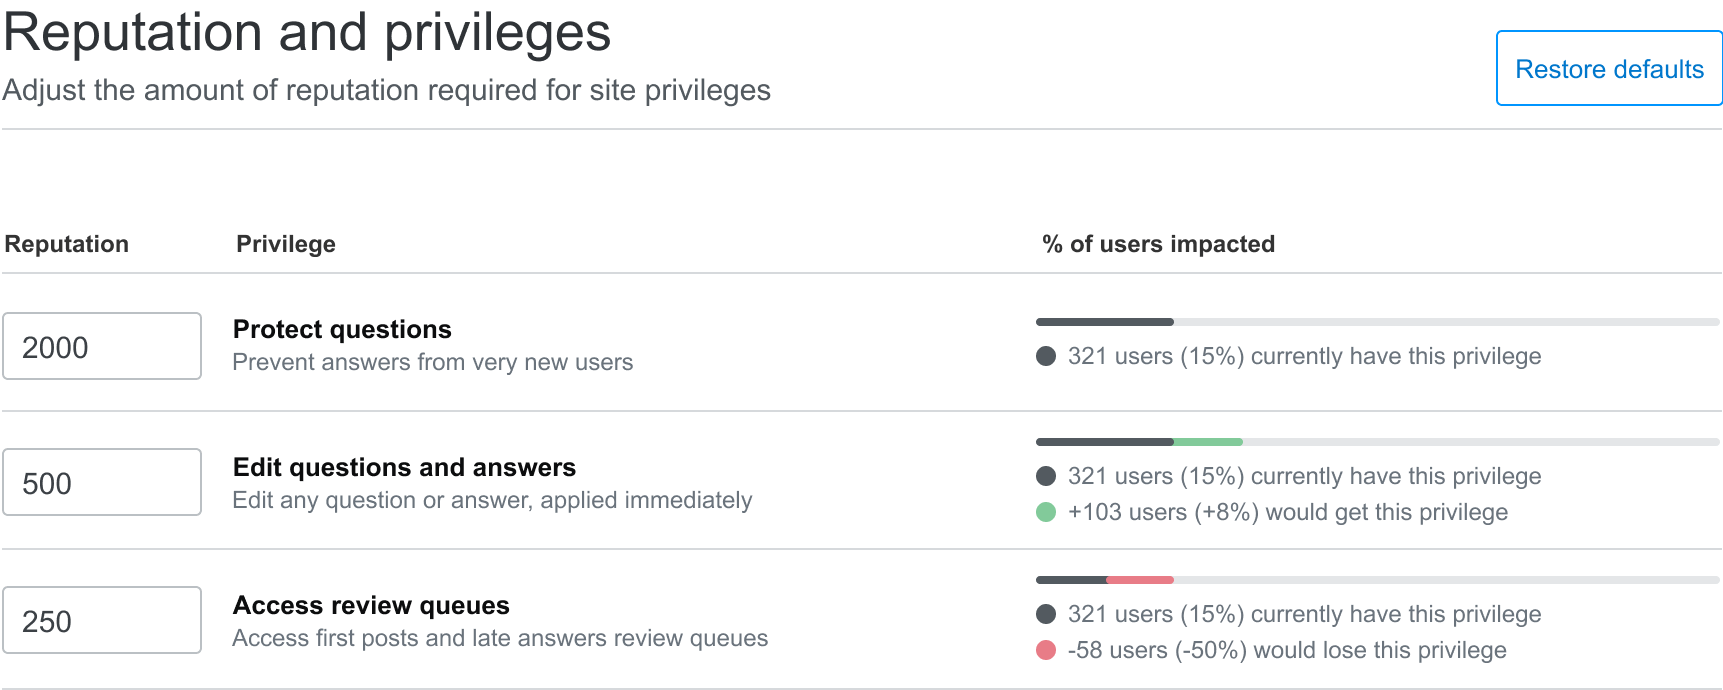This screenshot has width=1723, height=690.
Task: Click the Access review queues reputation field
Action: 102,620
